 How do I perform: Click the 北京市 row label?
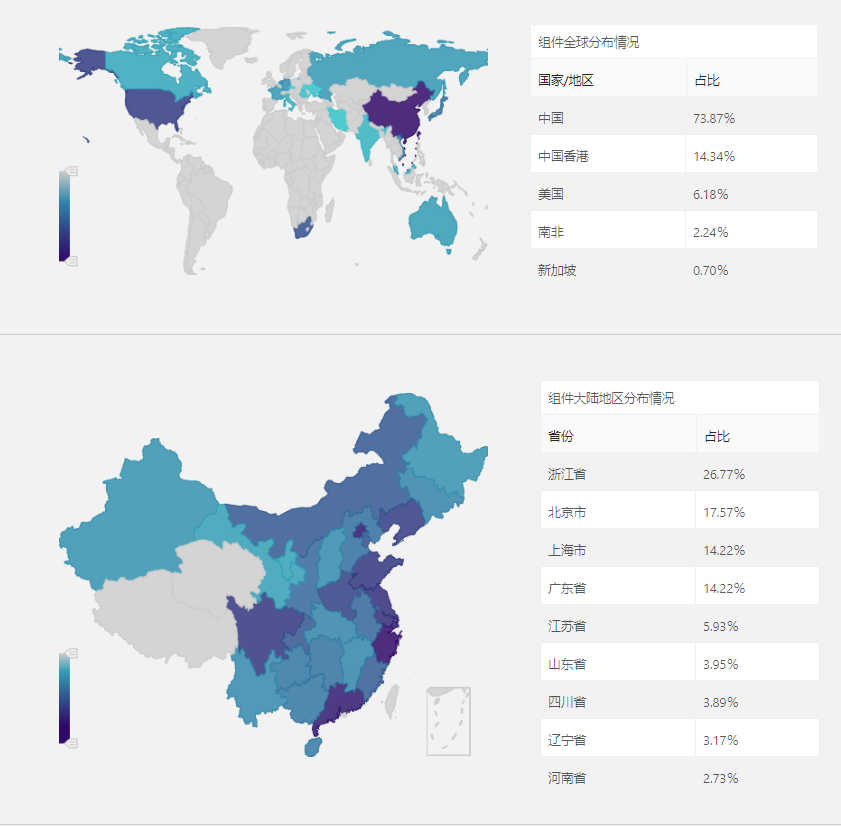tap(567, 512)
